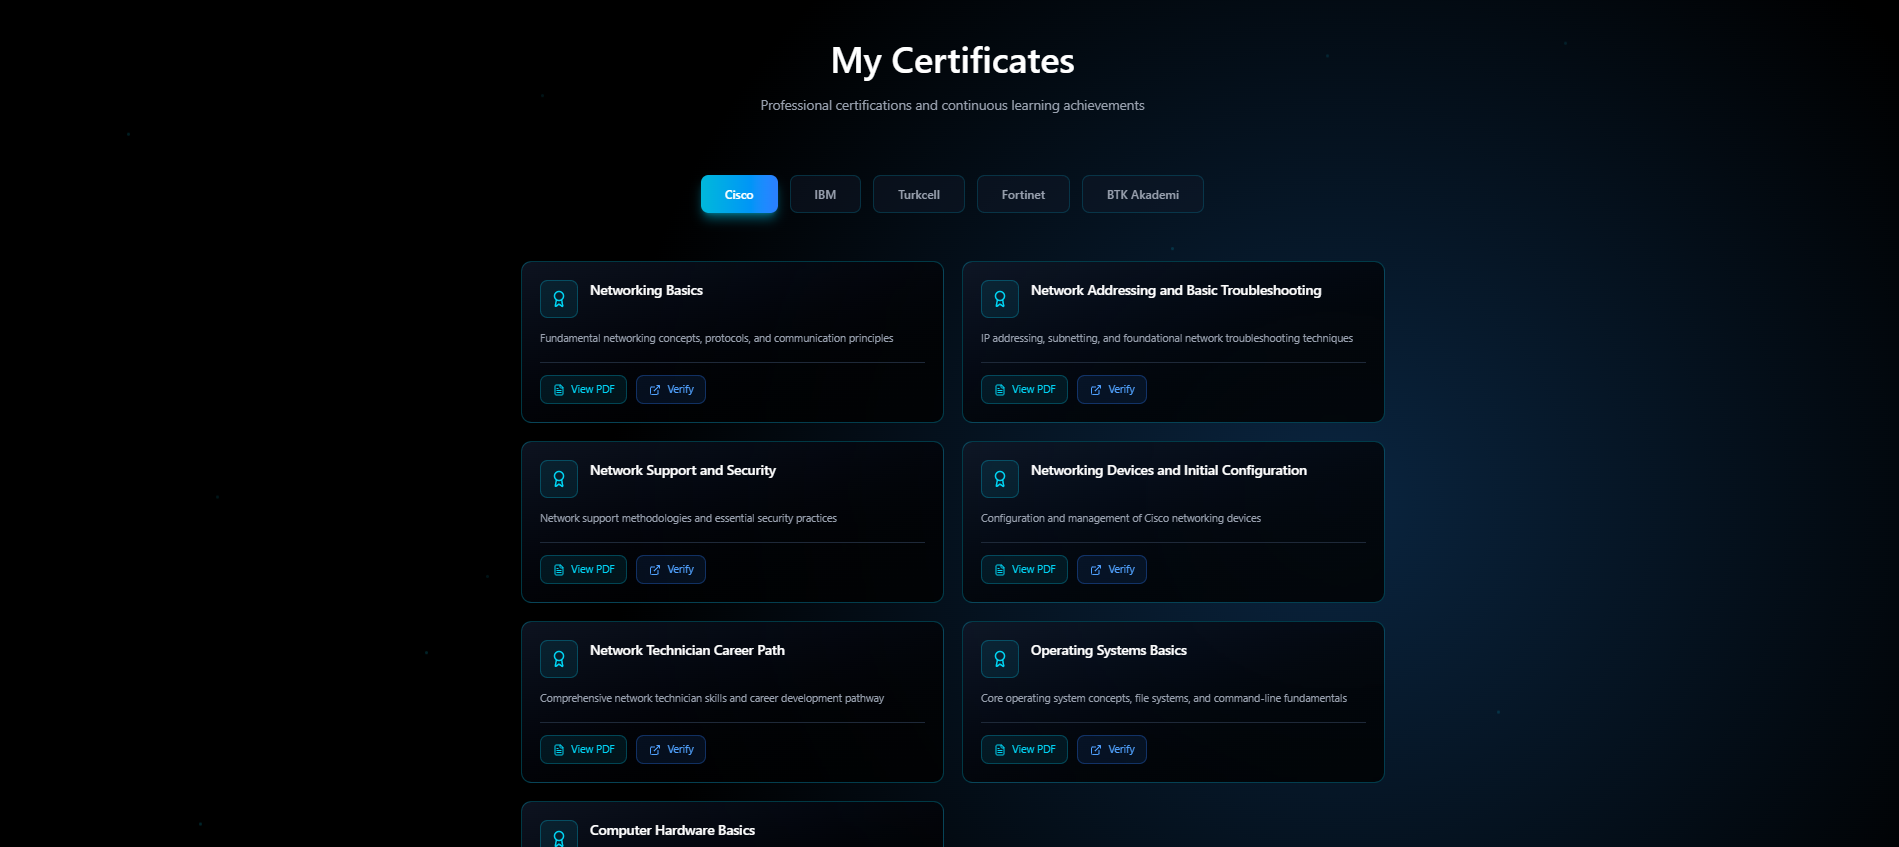
Task: View PDF for Networking Devices and Initial Configuration
Action: 1024,570
